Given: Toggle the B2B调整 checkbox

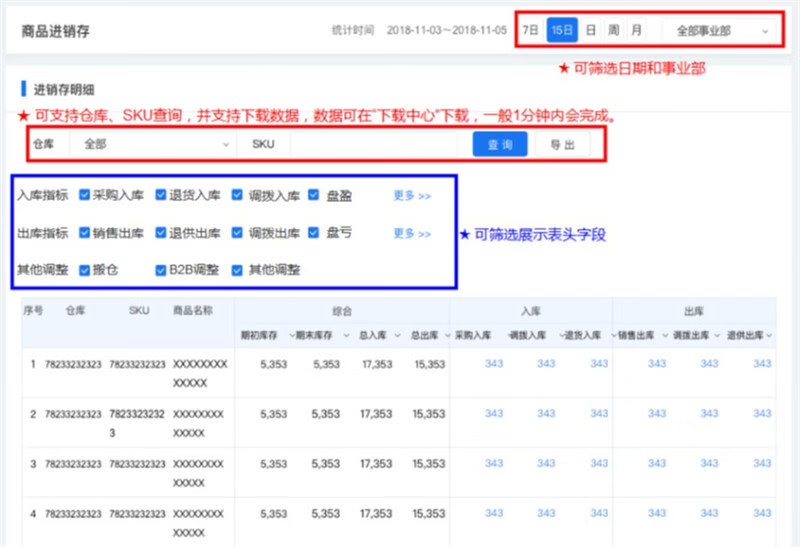Looking at the screenshot, I should pos(162,270).
